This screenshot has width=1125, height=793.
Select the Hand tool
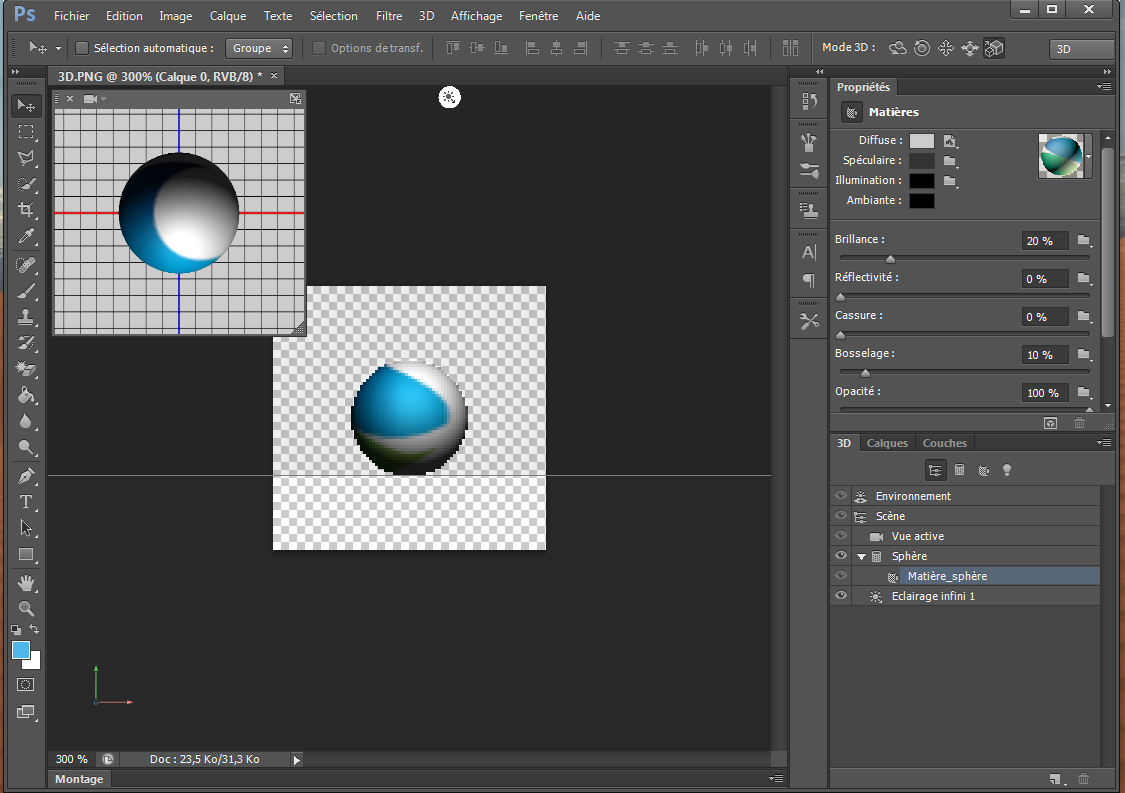point(27,582)
